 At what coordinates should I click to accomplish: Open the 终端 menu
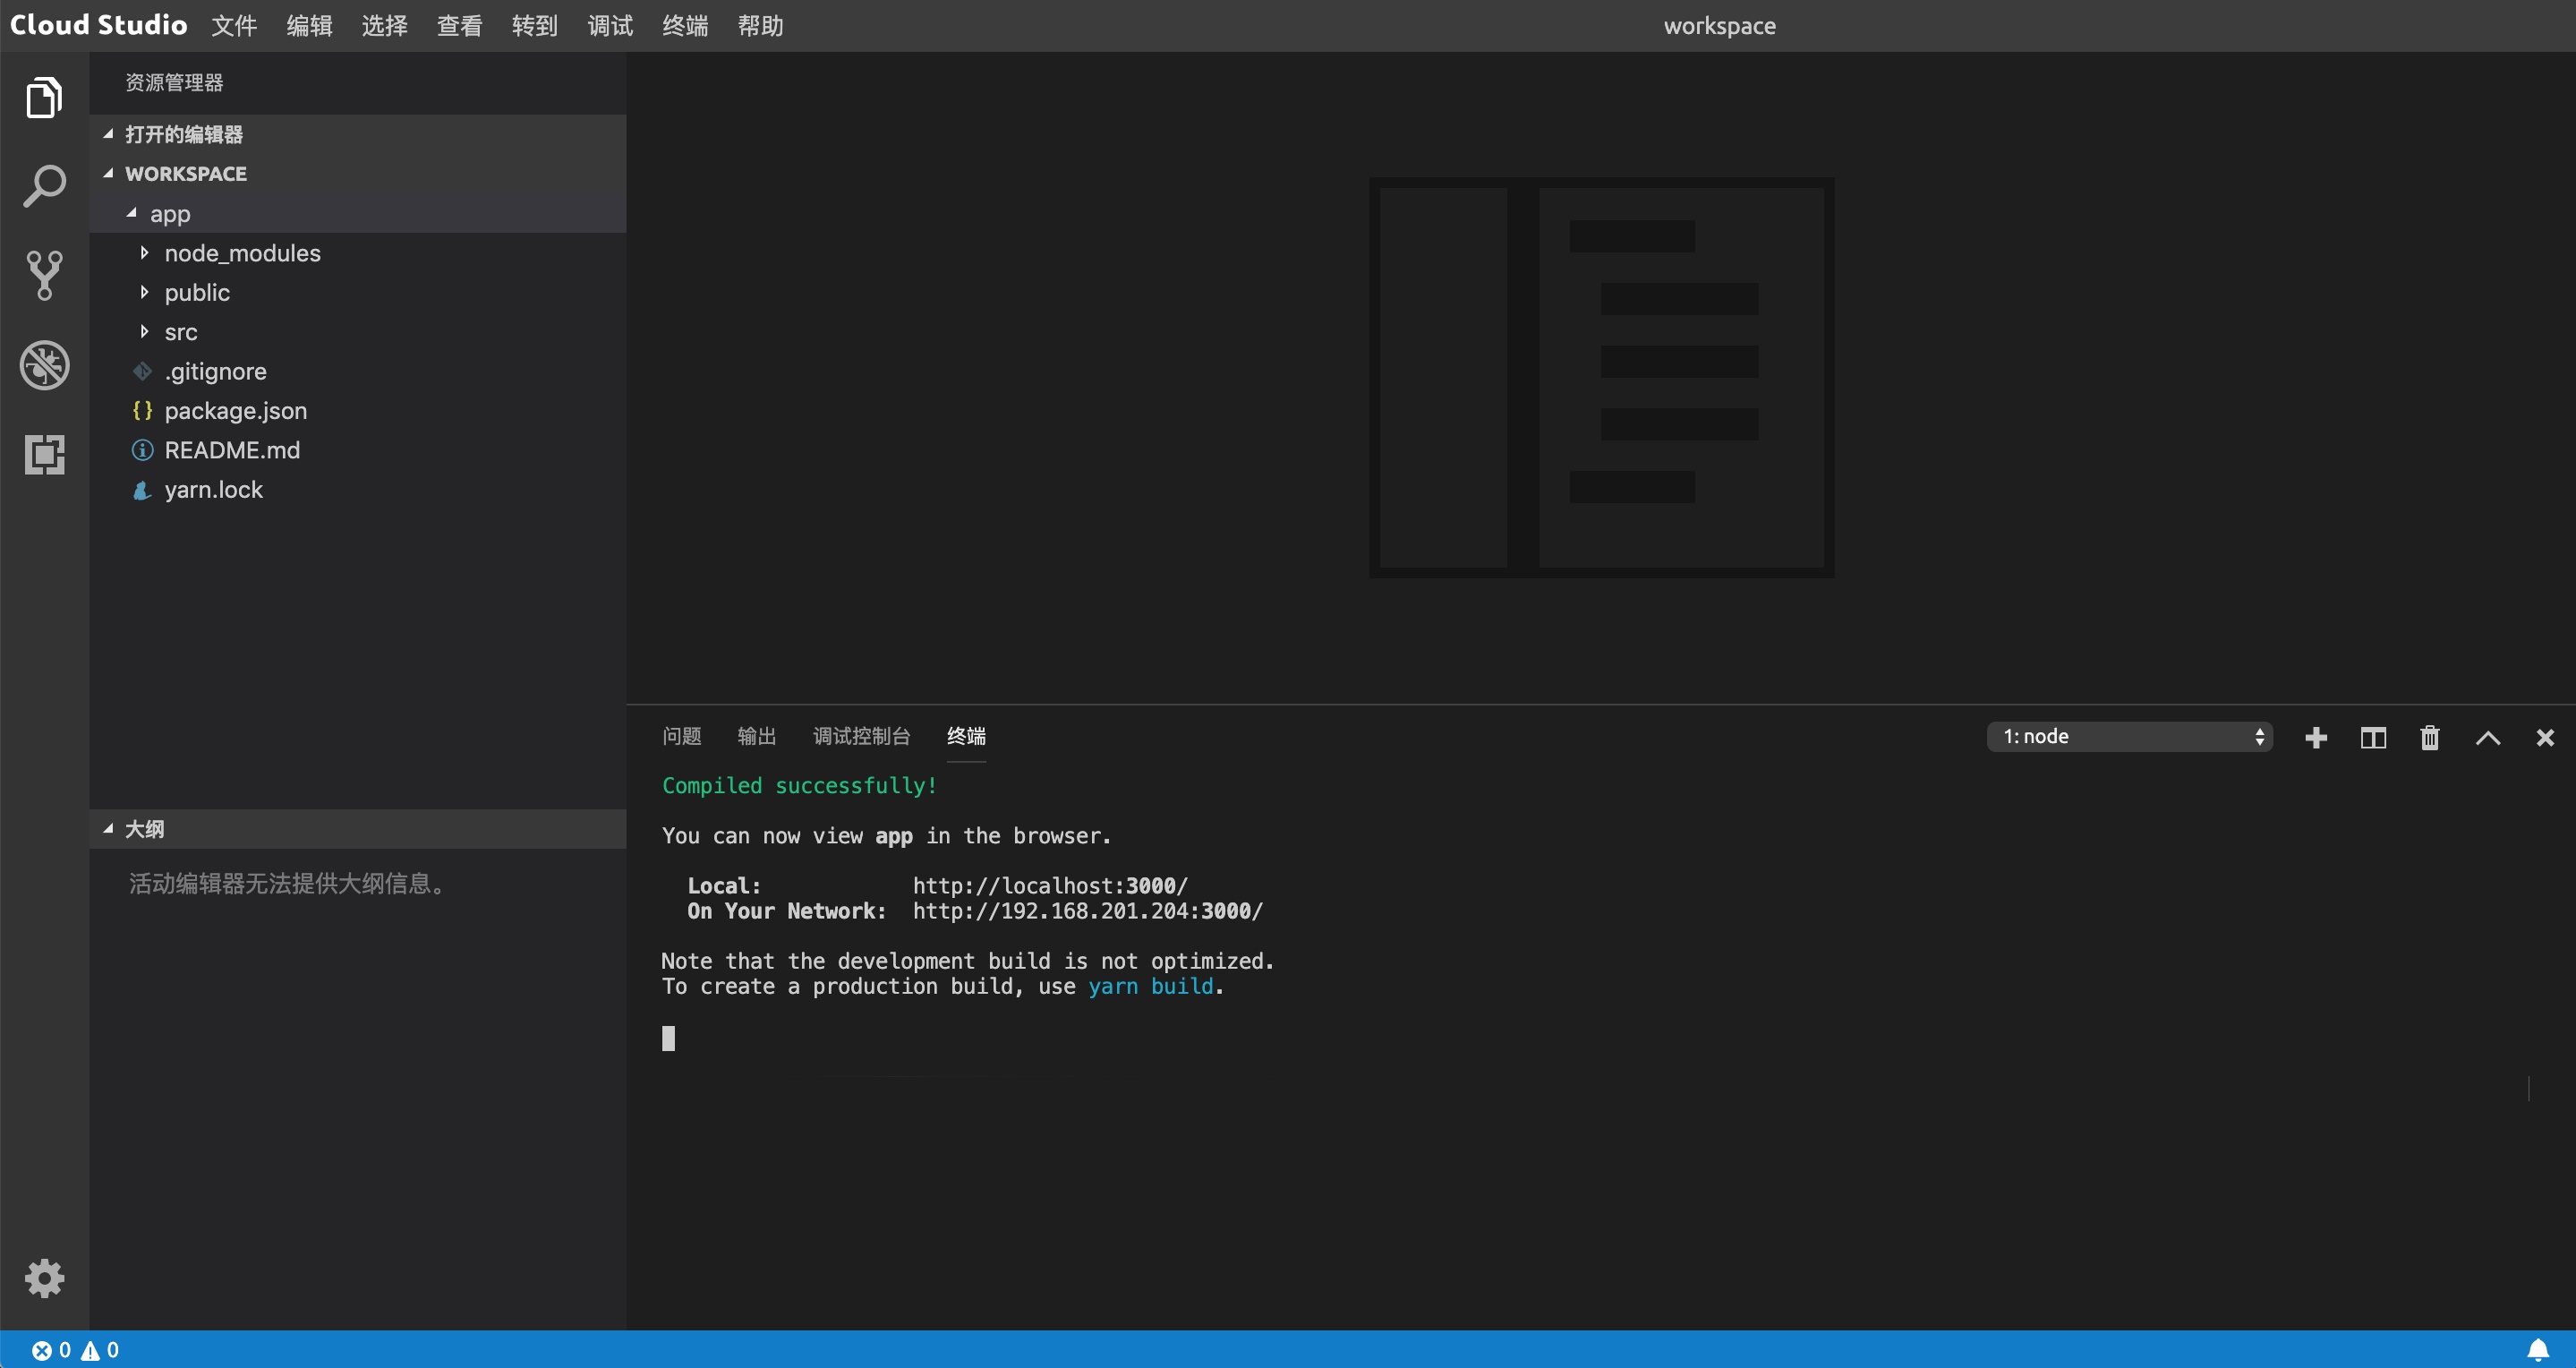click(x=685, y=26)
